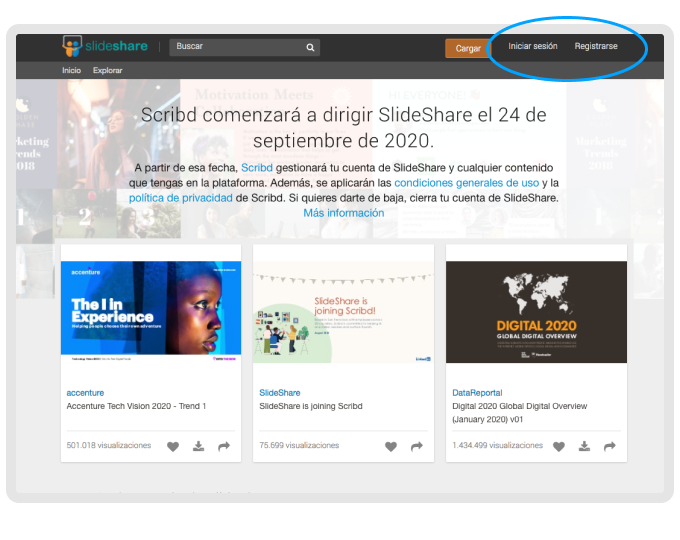Share the Digital 2020 Global Overview presentation
The width and height of the screenshot is (680, 540).
click(610, 446)
